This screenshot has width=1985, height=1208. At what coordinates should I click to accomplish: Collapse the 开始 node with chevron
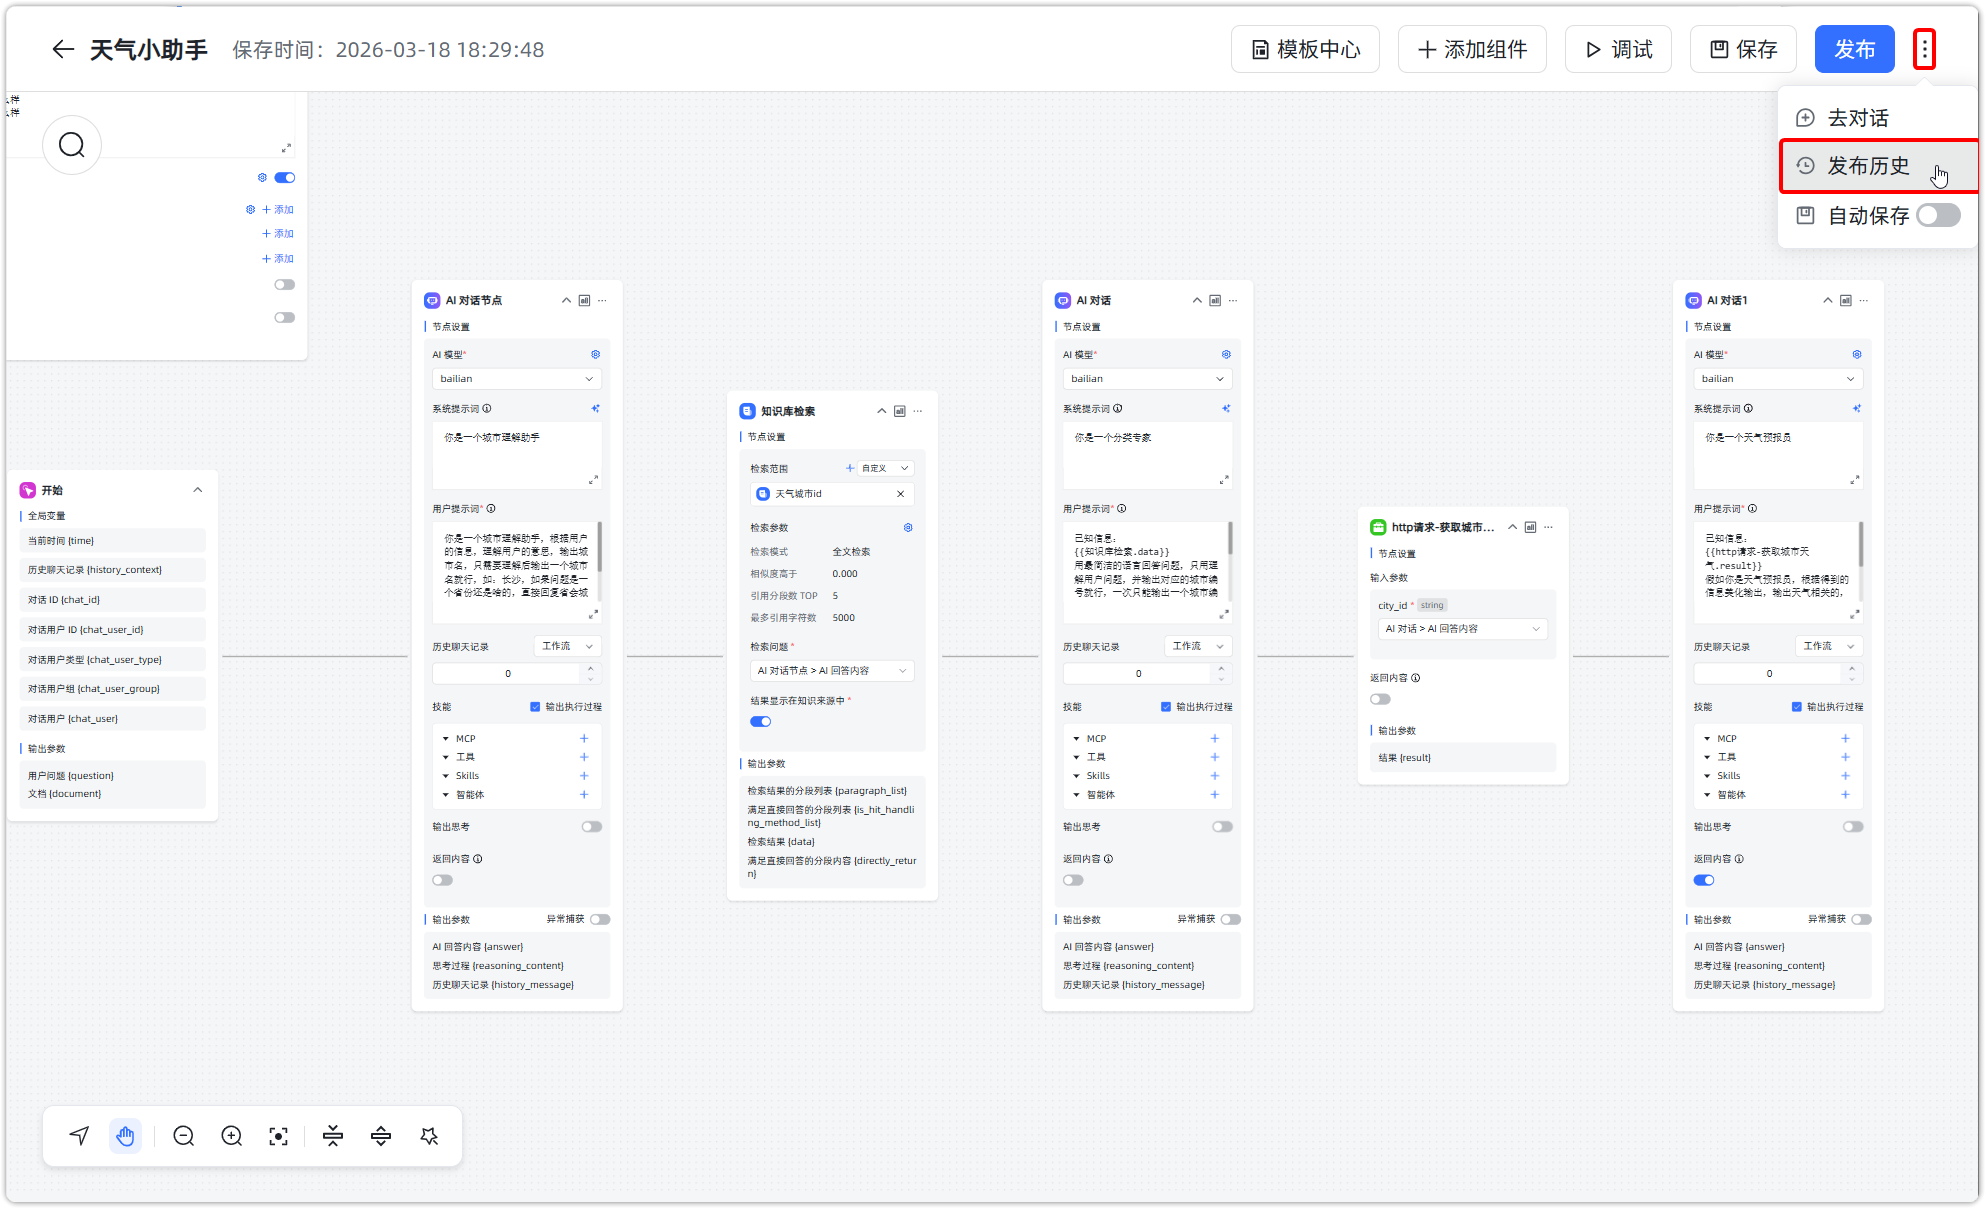tap(198, 490)
